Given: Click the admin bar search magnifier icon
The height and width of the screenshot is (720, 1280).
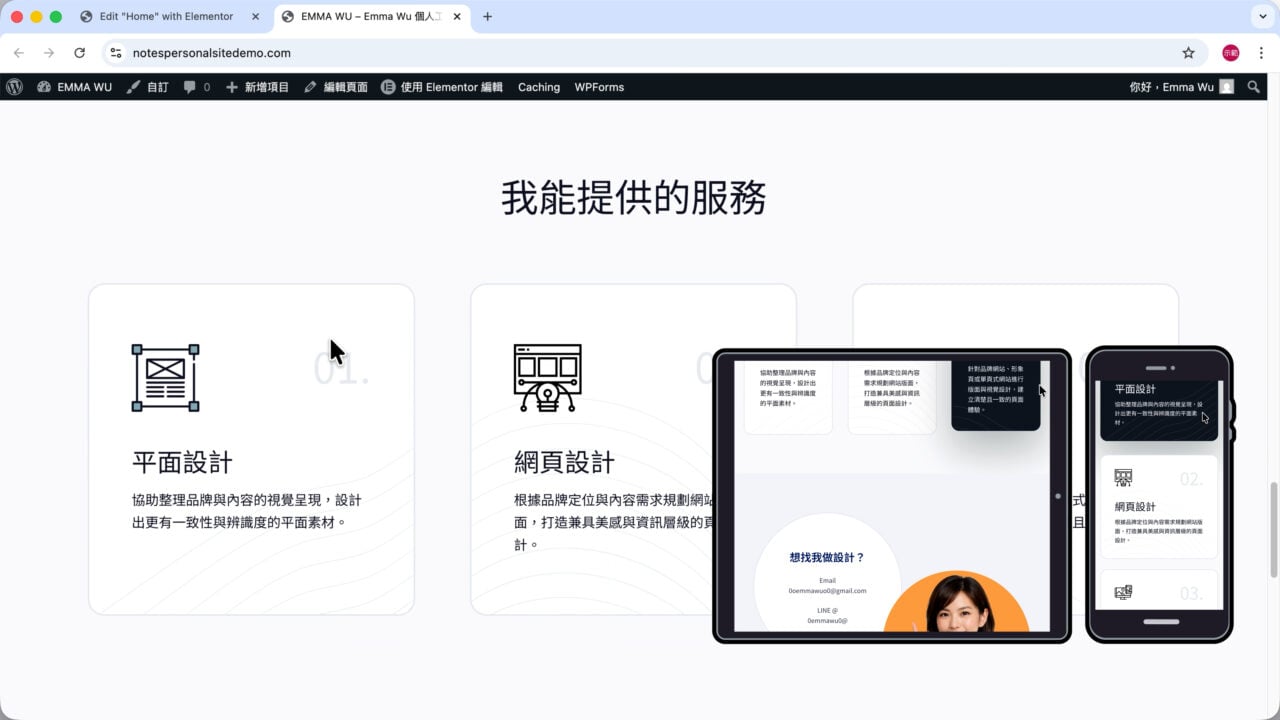Looking at the screenshot, I should 1254,87.
